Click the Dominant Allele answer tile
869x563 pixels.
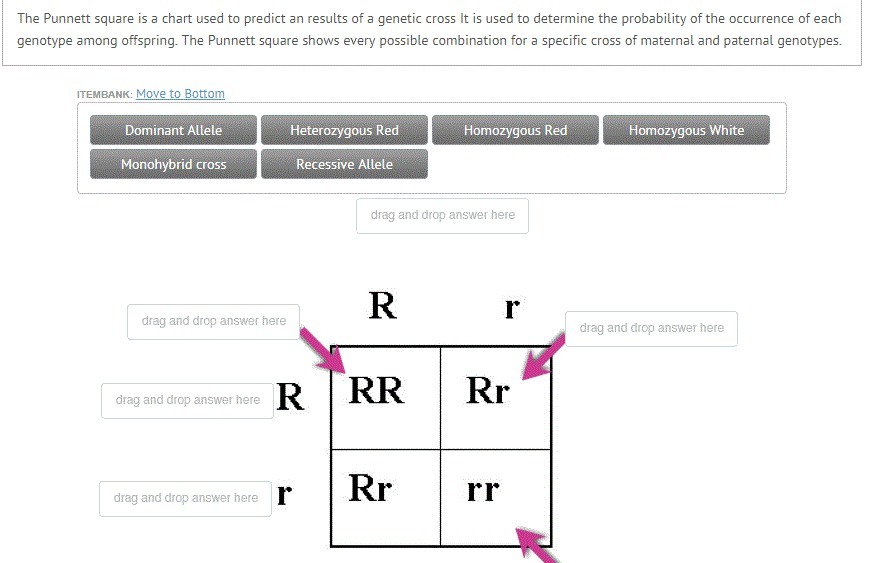pyautogui.click(x=173, y=130)
